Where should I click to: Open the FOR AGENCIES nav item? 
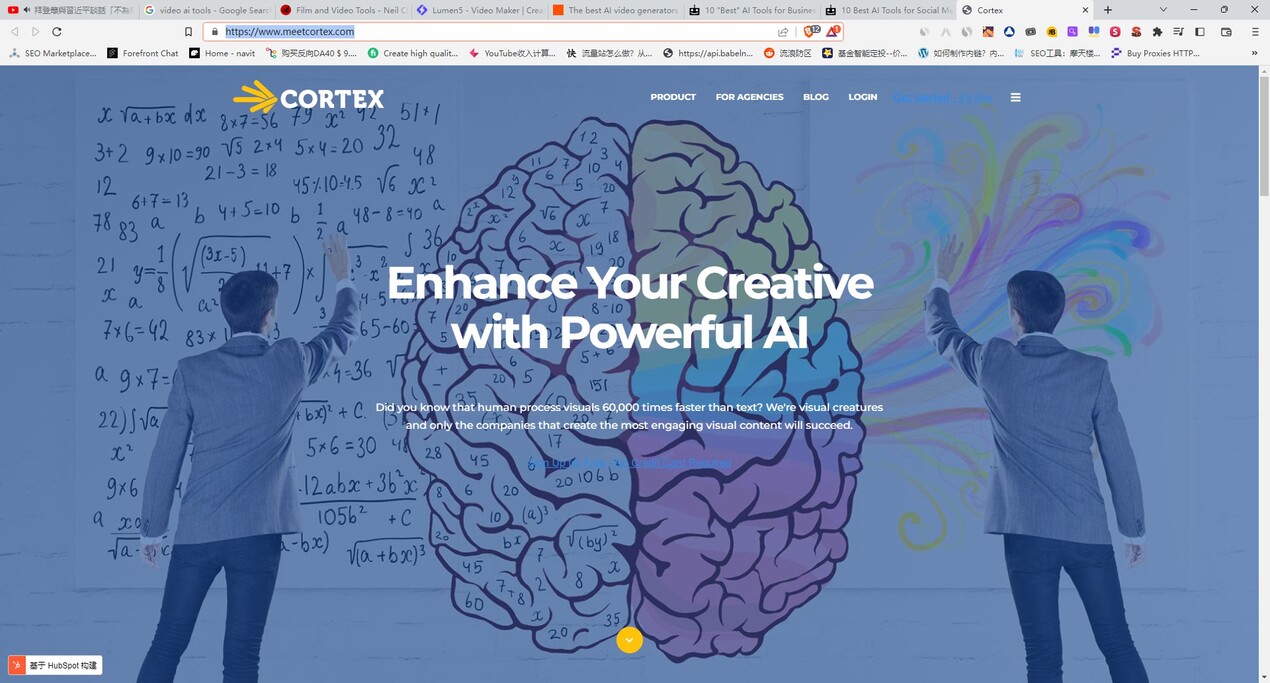tap(749, 97)
